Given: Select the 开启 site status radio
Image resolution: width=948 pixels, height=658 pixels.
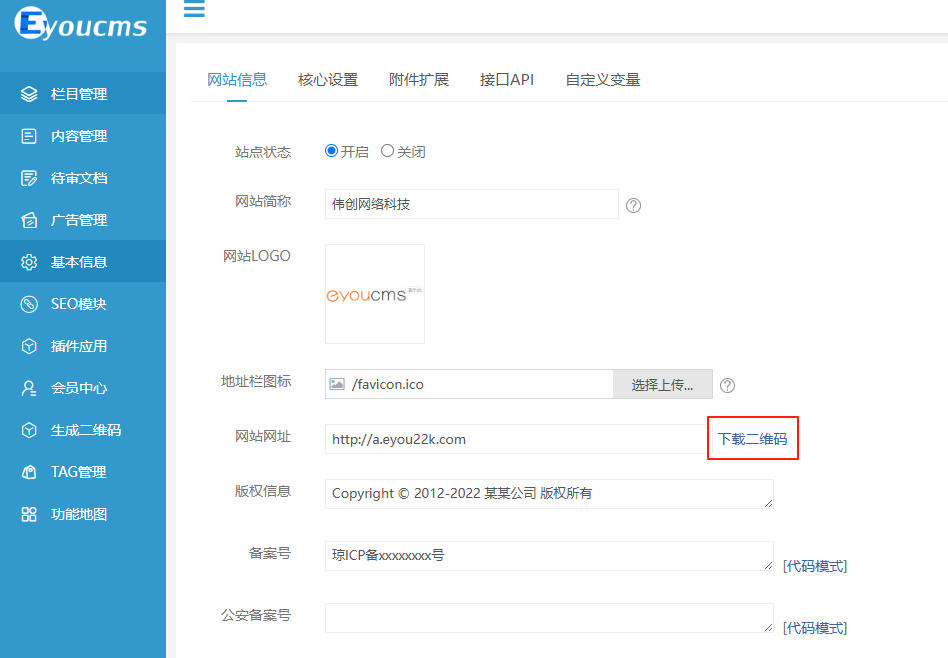Looking at the screenshot, I should (x=331, y=151).
